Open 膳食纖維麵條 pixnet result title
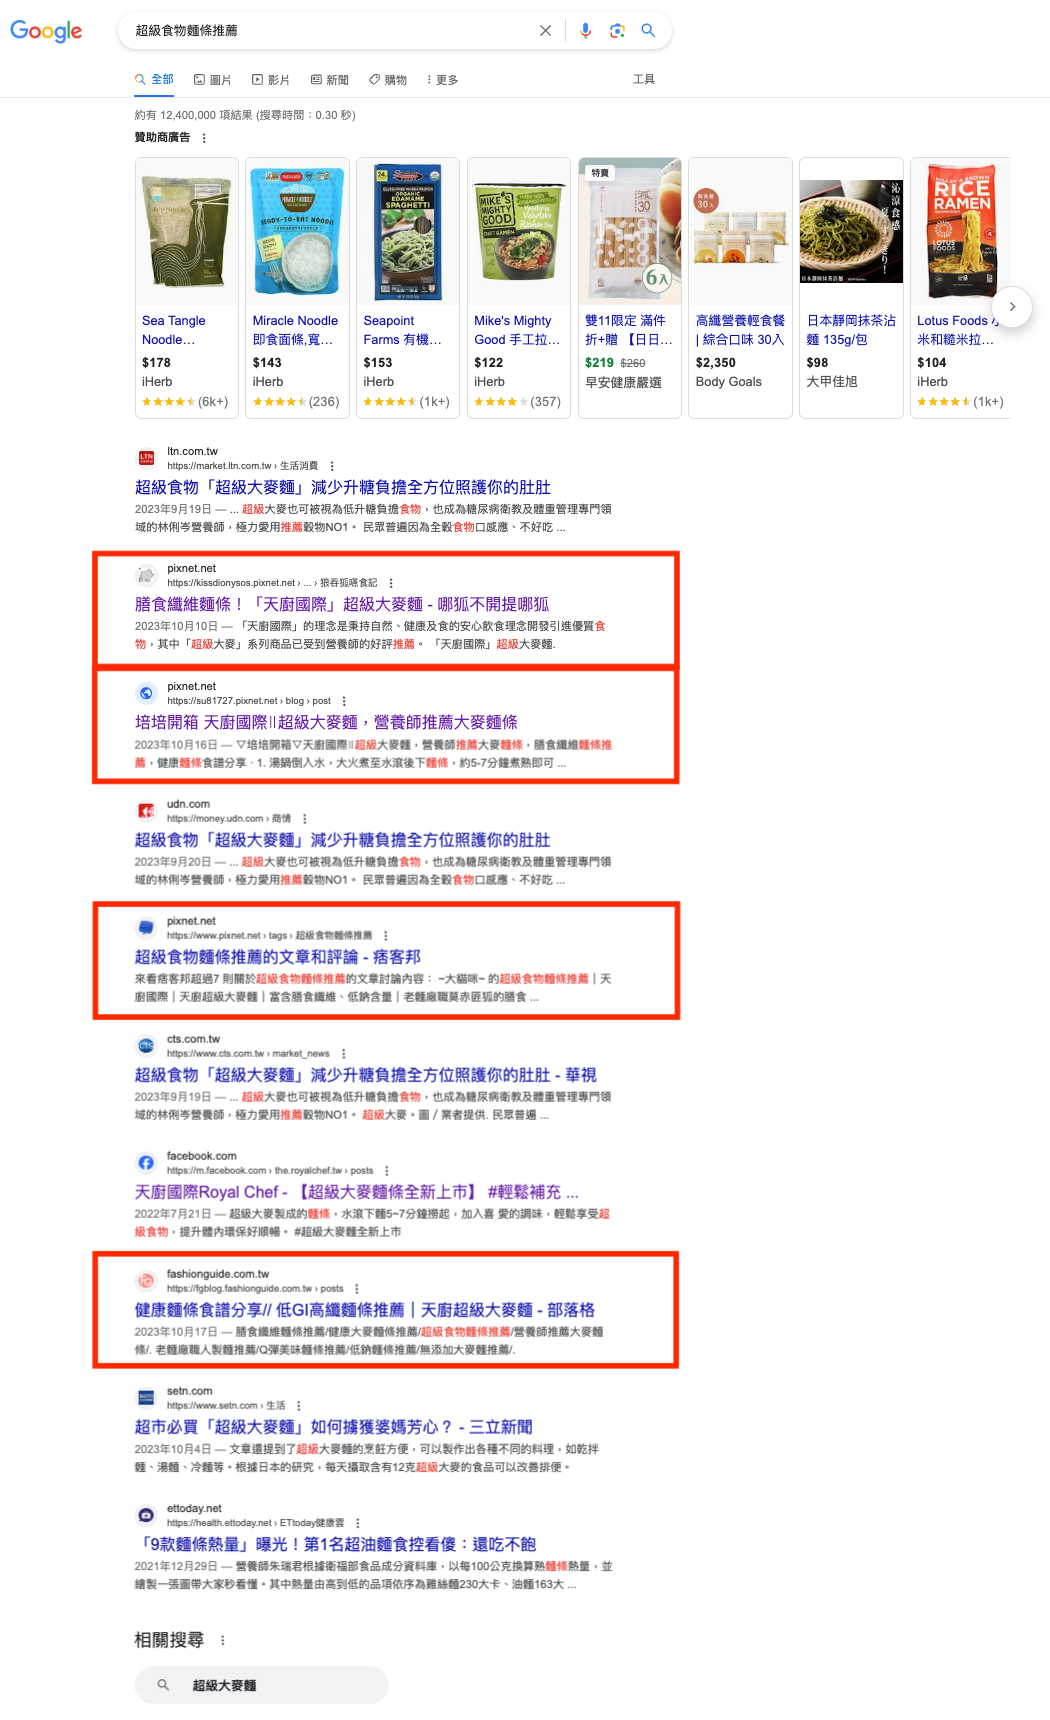This screenshot has height=1720, width=1050. click(342, 604)
